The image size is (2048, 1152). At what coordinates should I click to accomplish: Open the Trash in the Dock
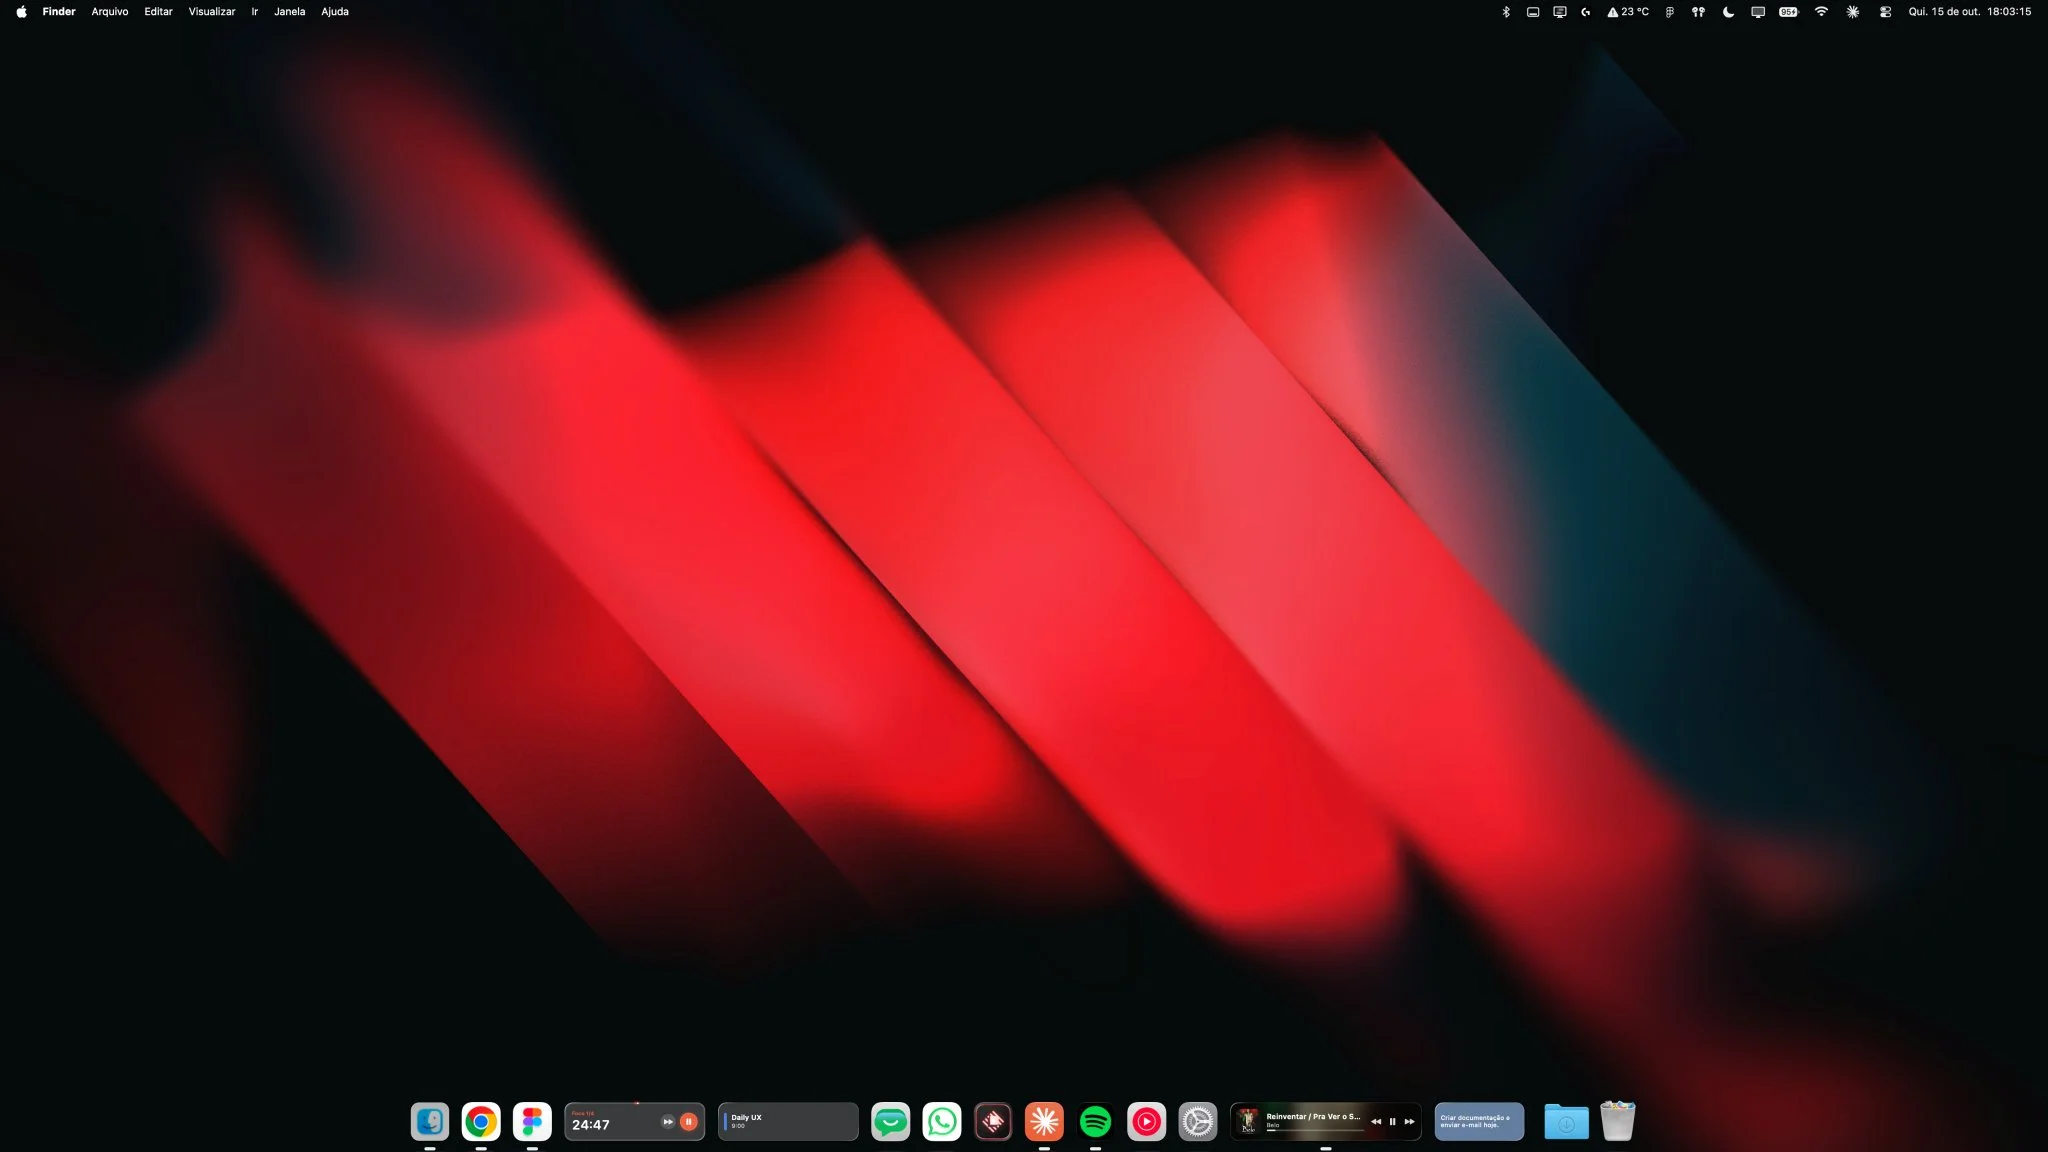click(x=1617, y=1121)
